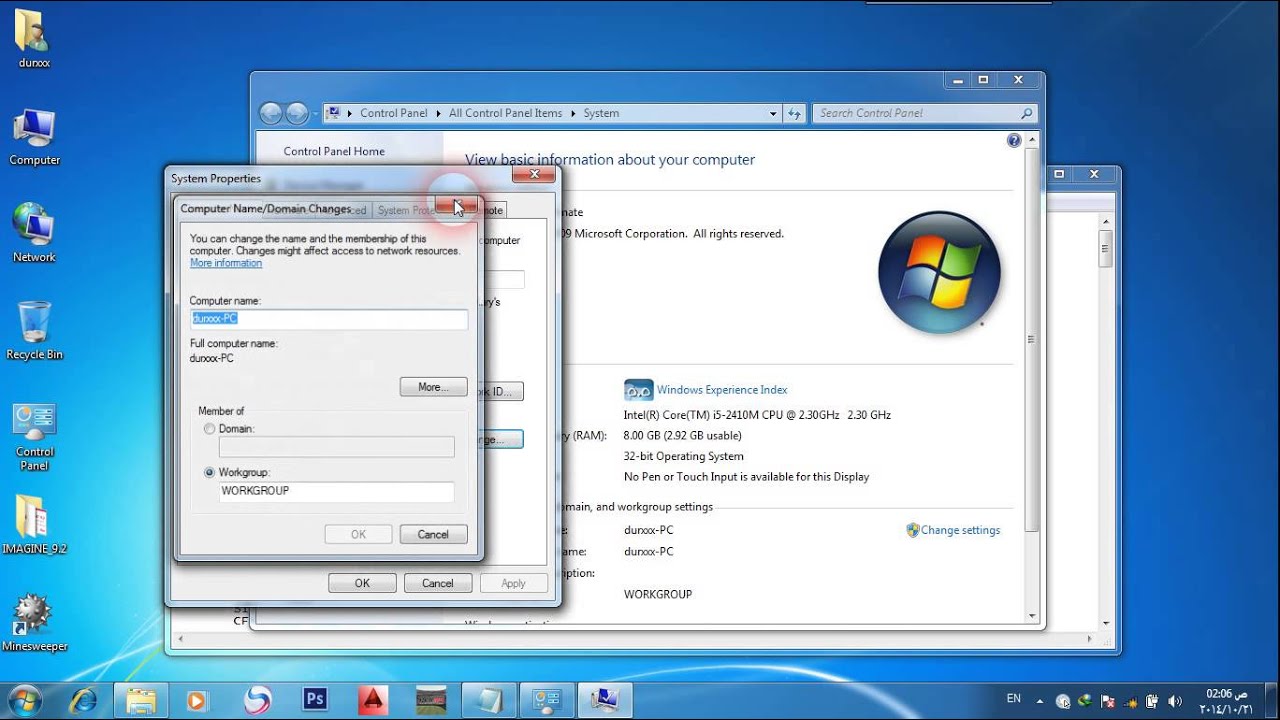
Task: Click the Change settings link
Action: pyautogui.click(x=960, y=530)
